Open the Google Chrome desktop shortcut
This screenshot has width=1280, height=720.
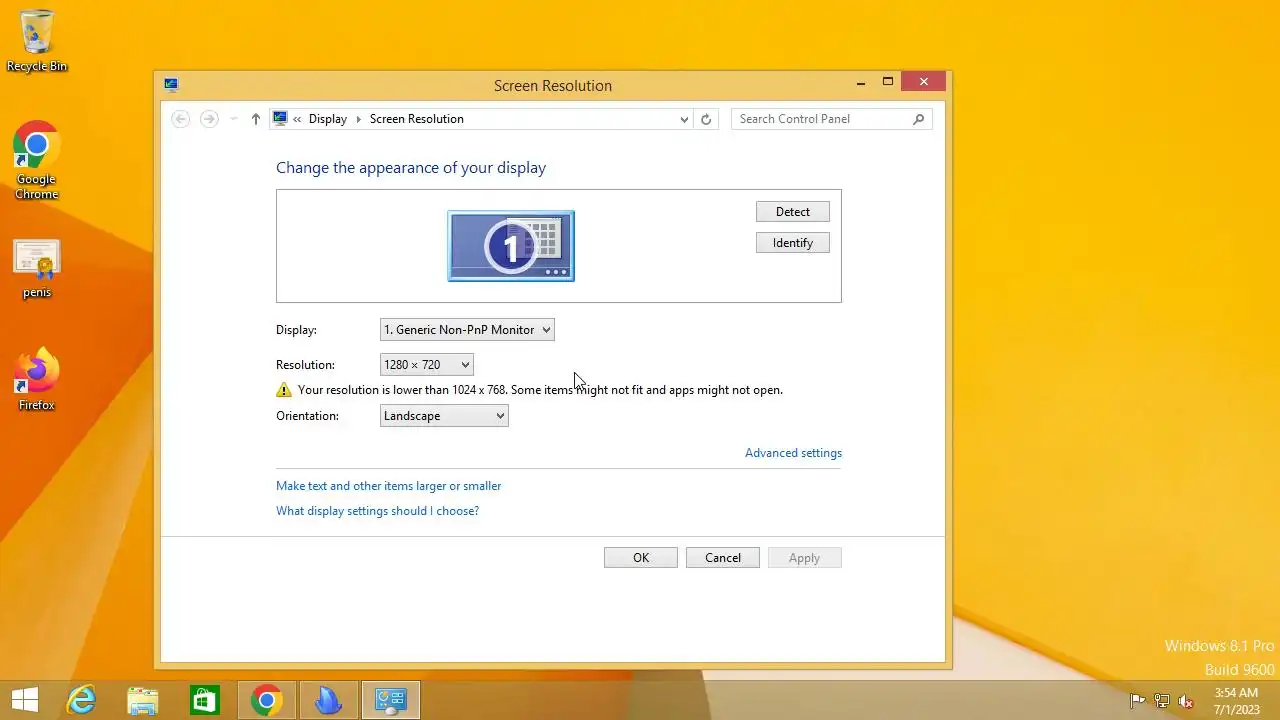tap(37, 160)
